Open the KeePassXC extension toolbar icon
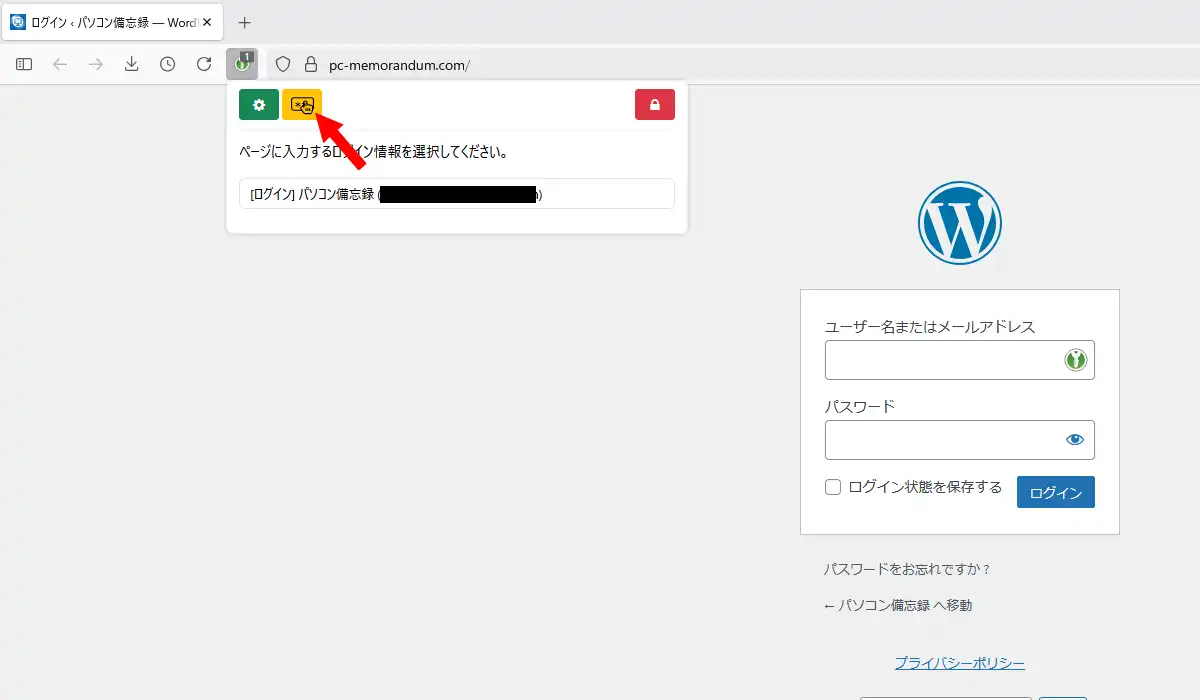This screenshot has width=1200, height=700. coord(242,64)
